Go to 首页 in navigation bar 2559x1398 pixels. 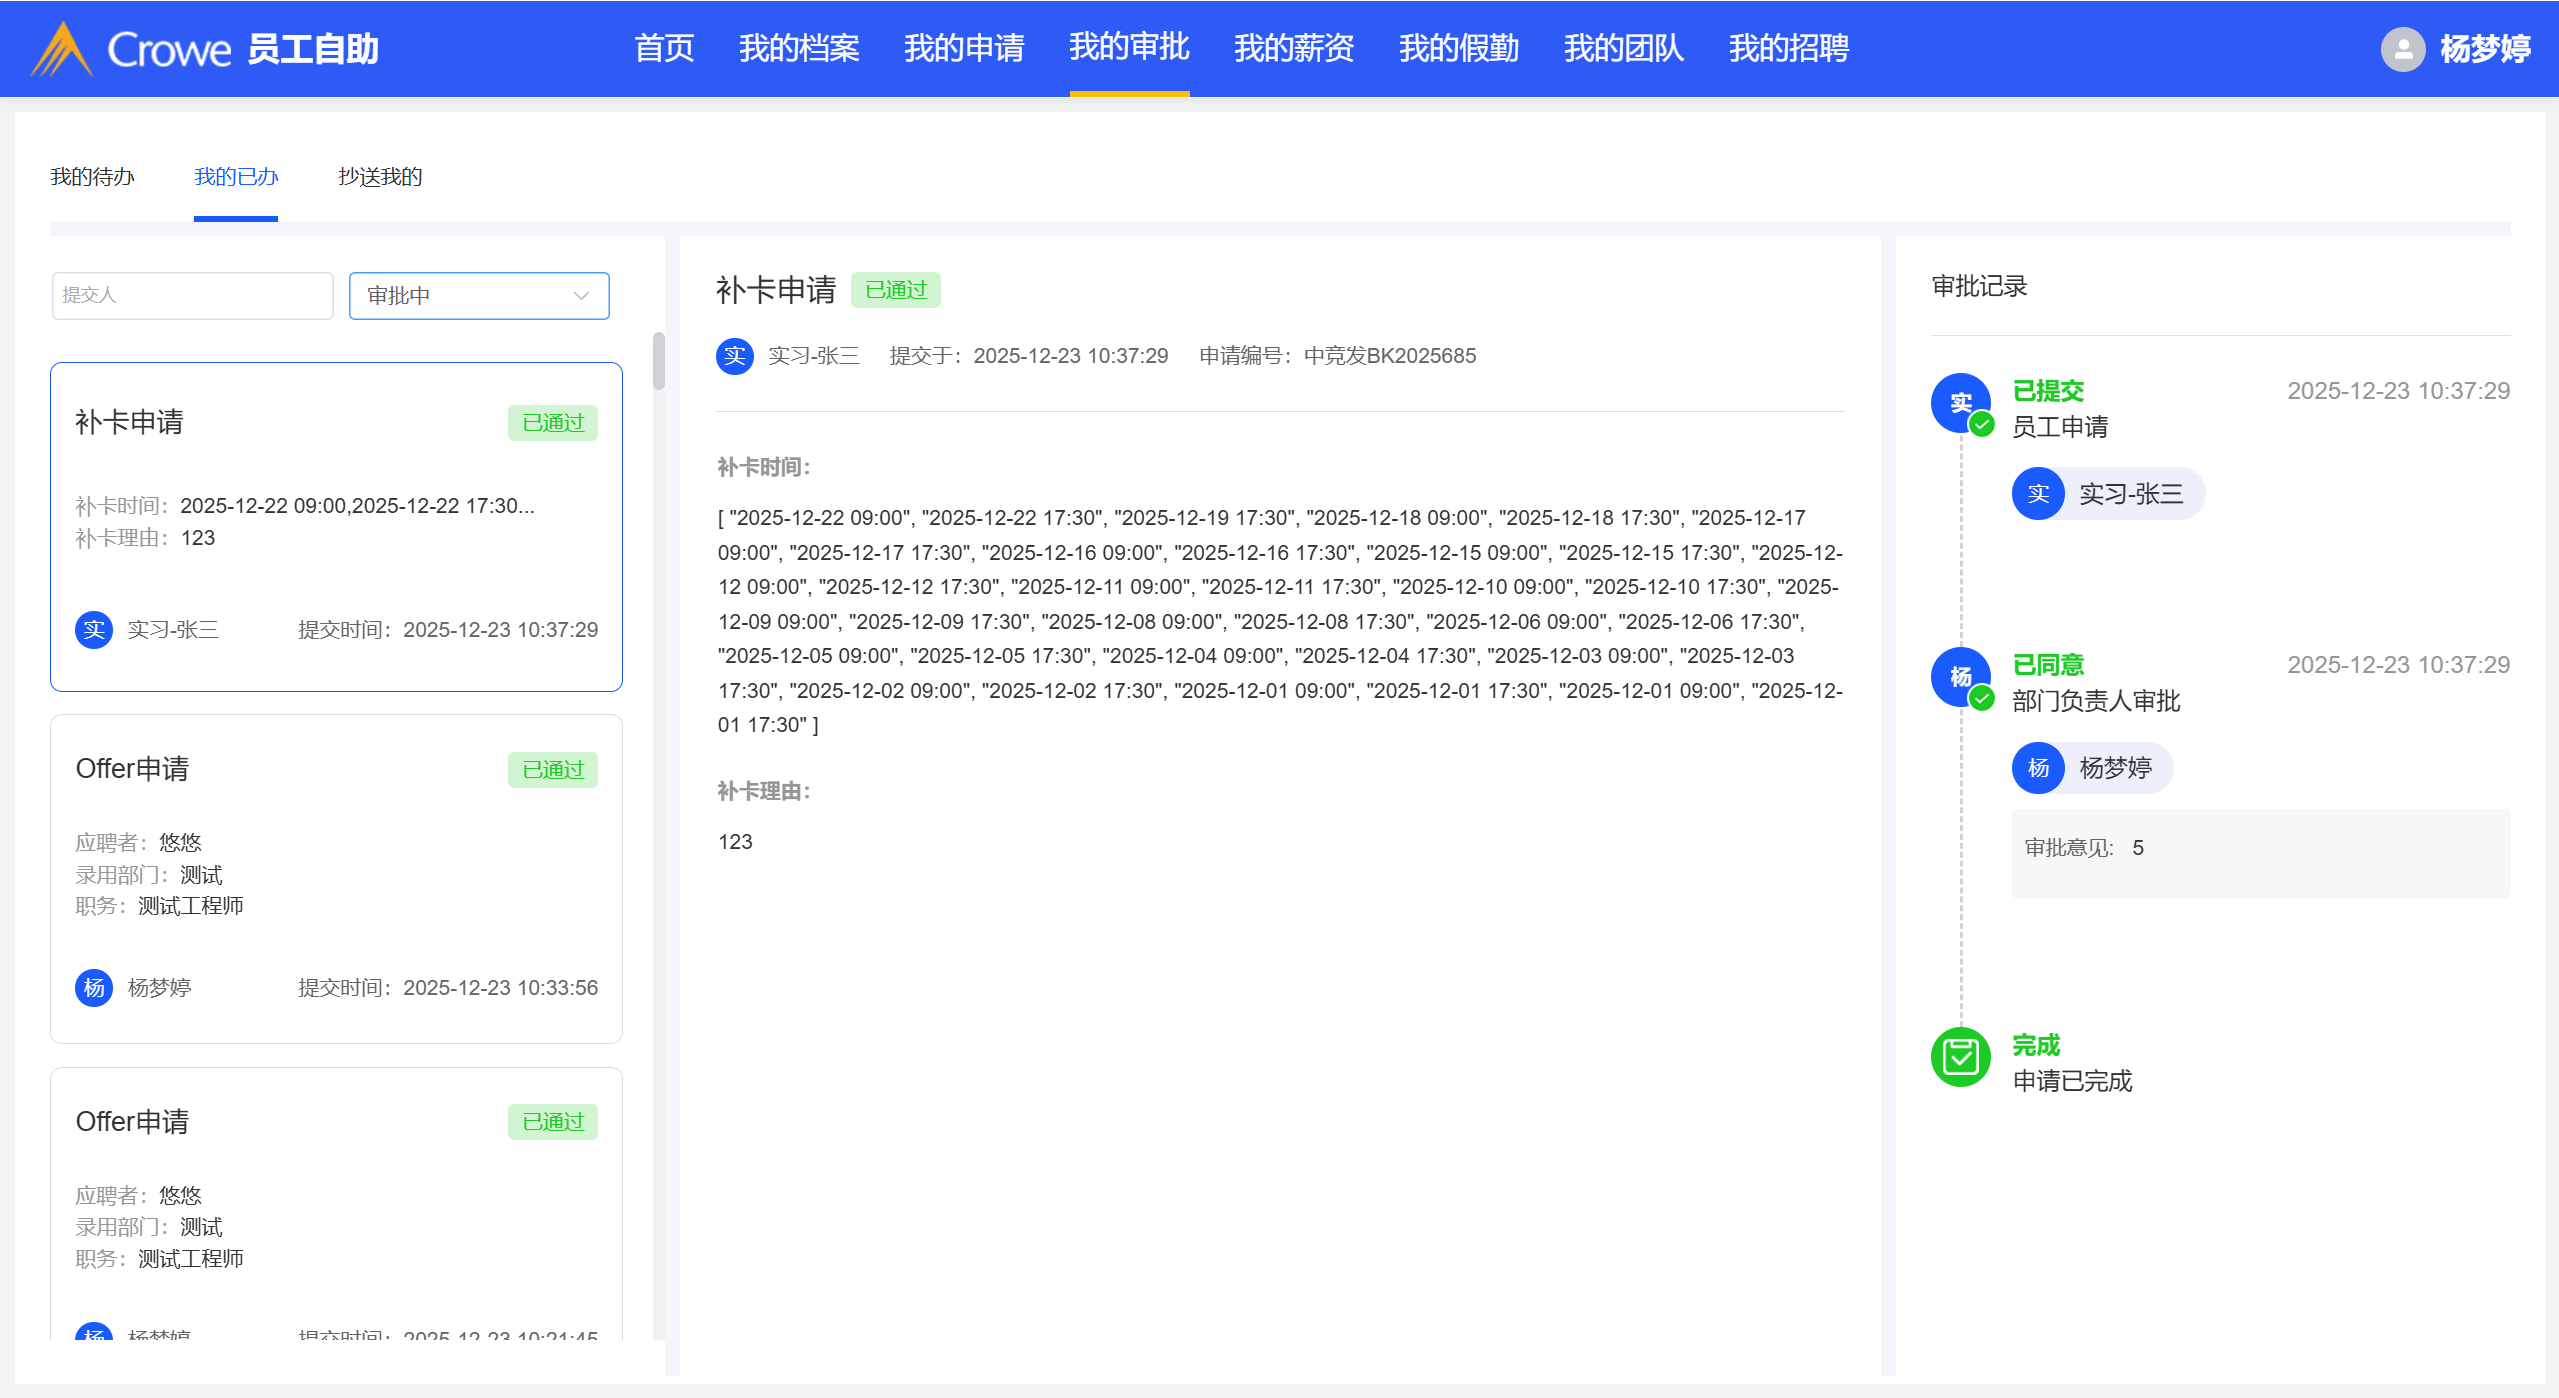pos(664,48)
